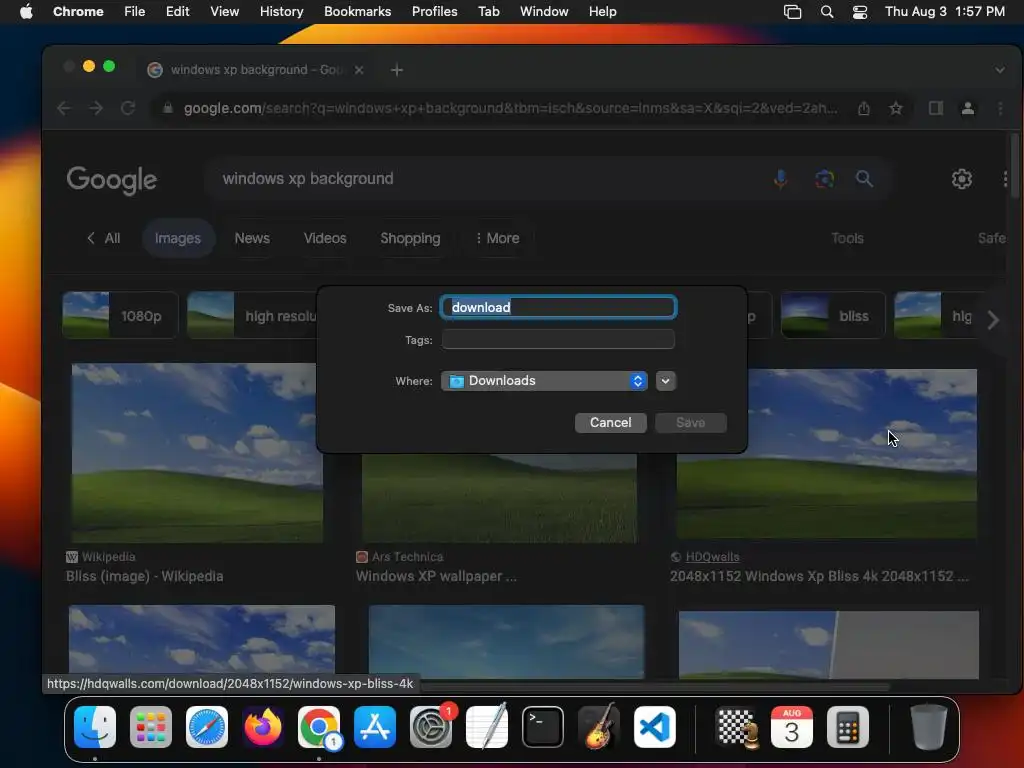1024x768 pixels.
Task: Select the 1080p suggestion chip
Action: 120,315
